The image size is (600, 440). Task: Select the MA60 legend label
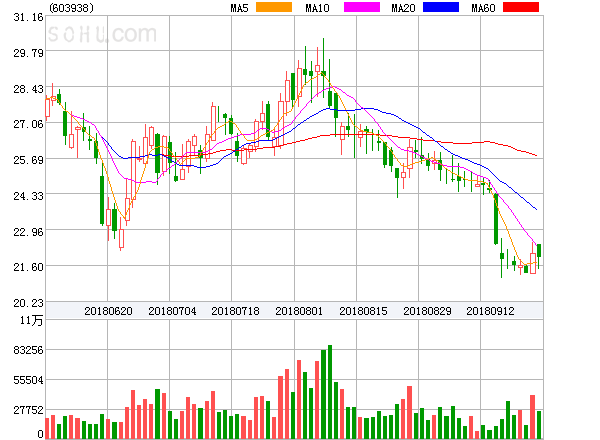coord(483,8)
